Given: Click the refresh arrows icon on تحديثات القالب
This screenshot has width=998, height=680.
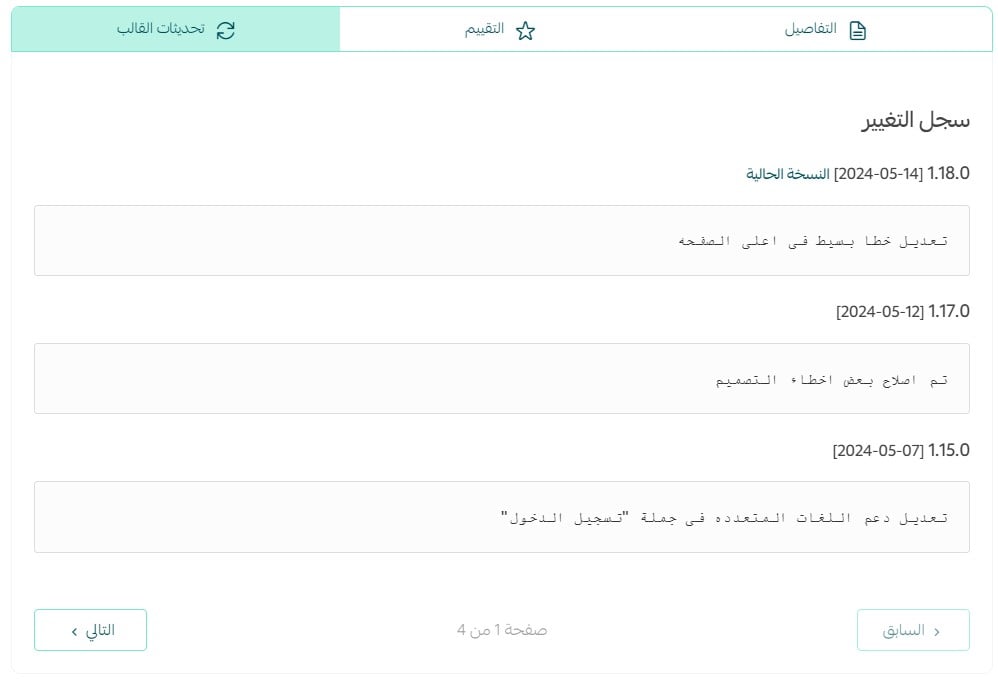Looking at the screenshot, I should [226, 30].
